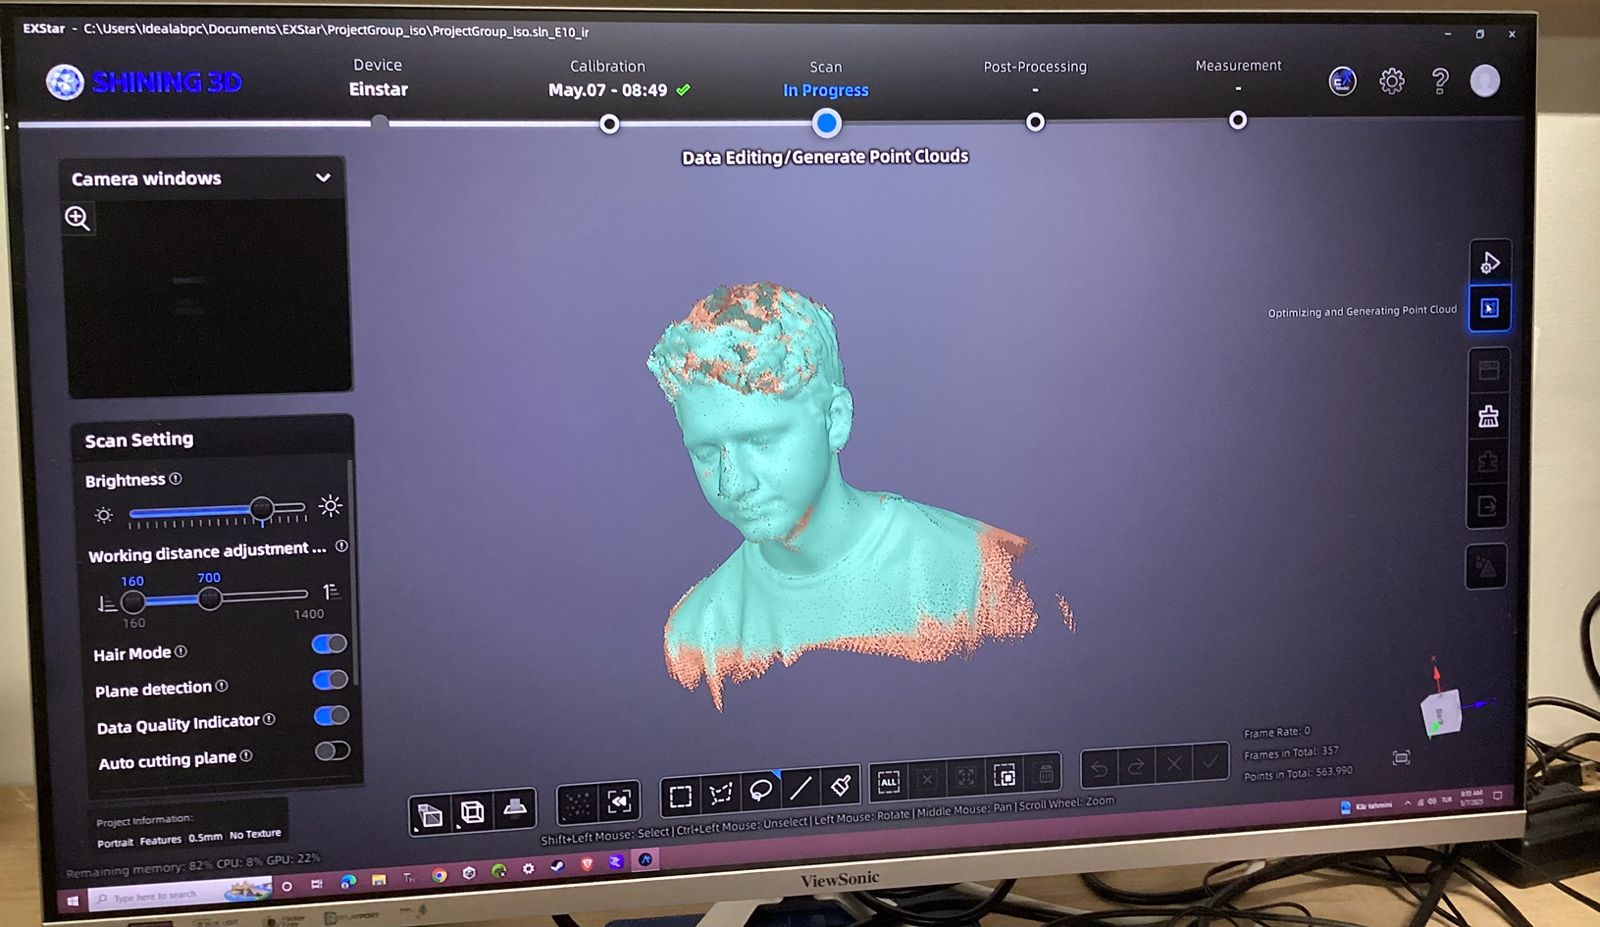Click the delete selected trash icon
The width and height of the screenshot is (1600, 927).
(x=1044, y=773)
